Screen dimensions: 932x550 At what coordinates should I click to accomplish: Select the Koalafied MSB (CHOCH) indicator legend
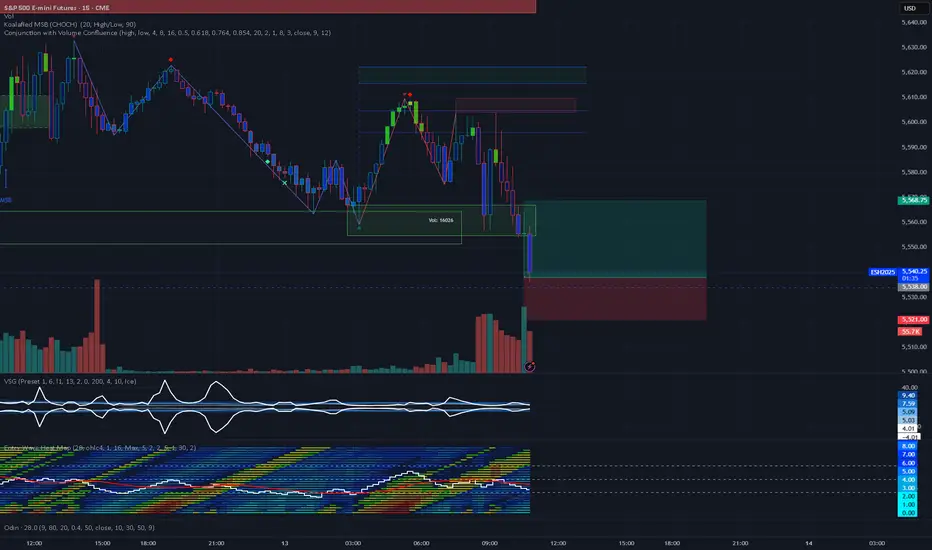click(70, 24)
